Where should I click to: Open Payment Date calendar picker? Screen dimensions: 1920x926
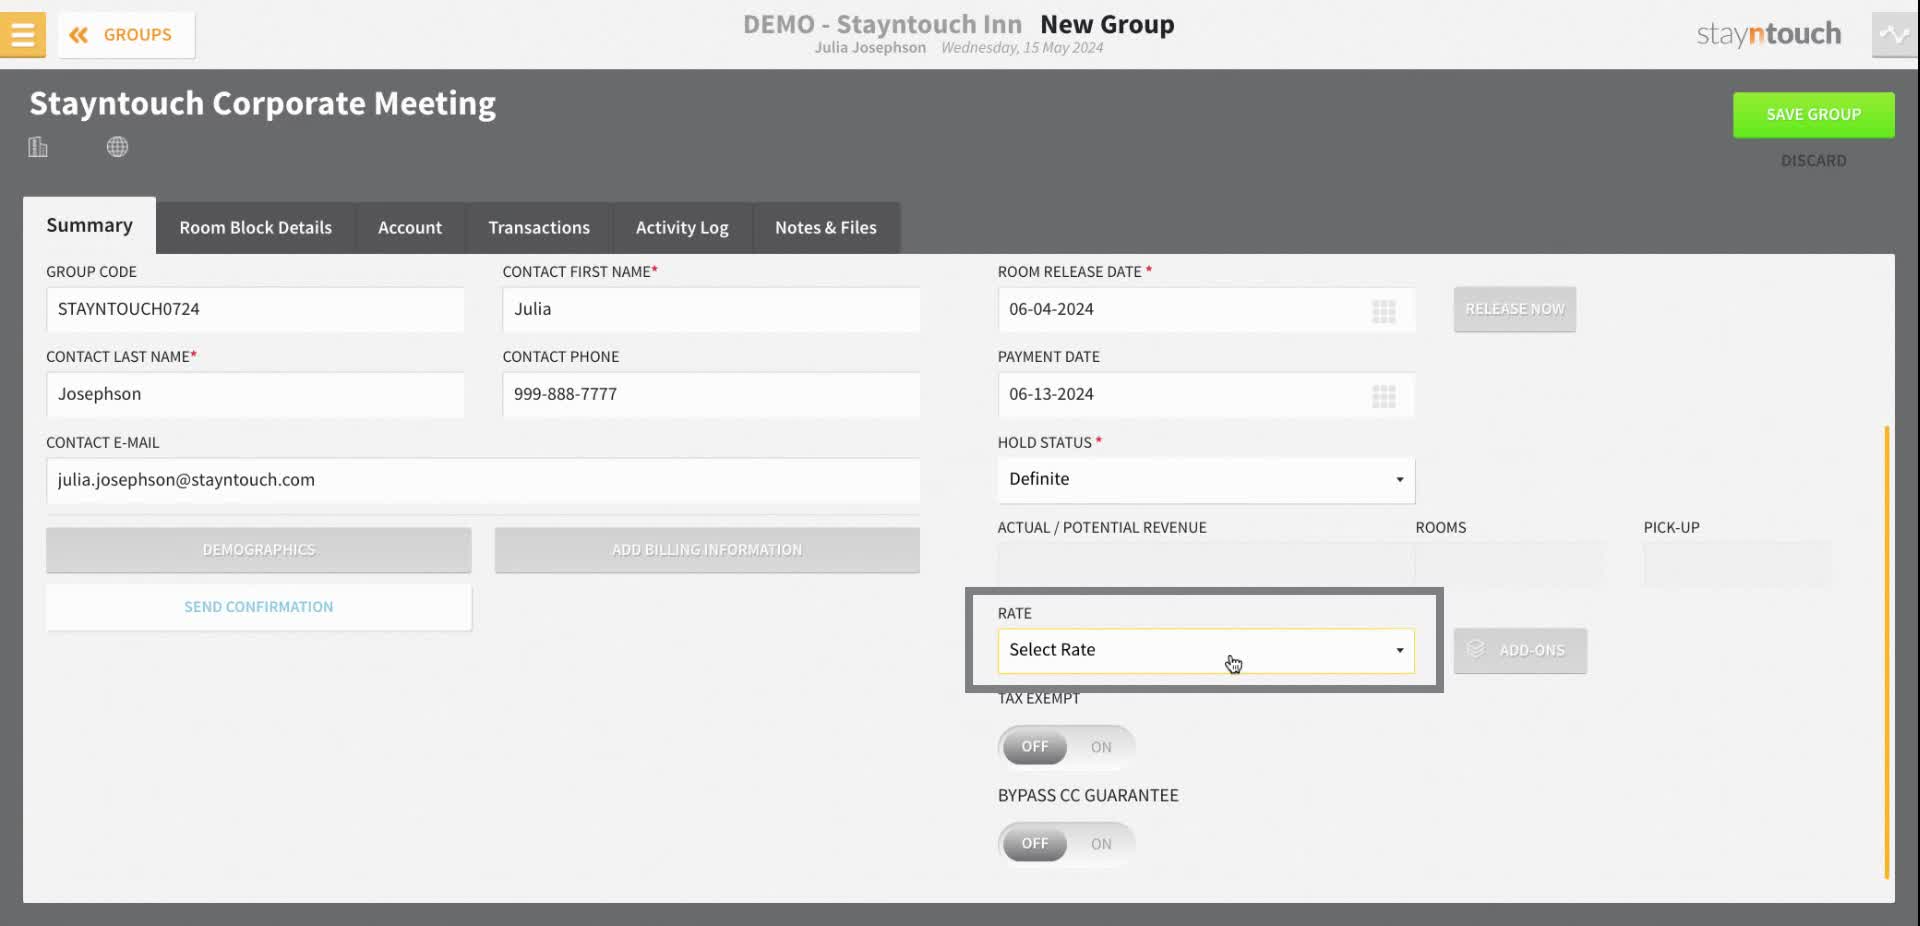point(1383,396)
